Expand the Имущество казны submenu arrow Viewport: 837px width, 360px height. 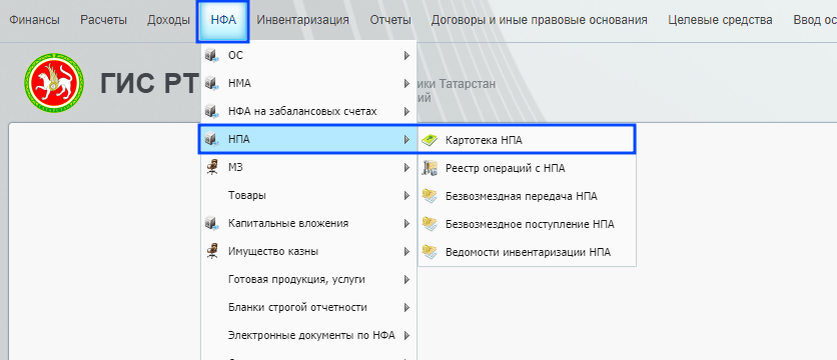[x=407, y=251]
